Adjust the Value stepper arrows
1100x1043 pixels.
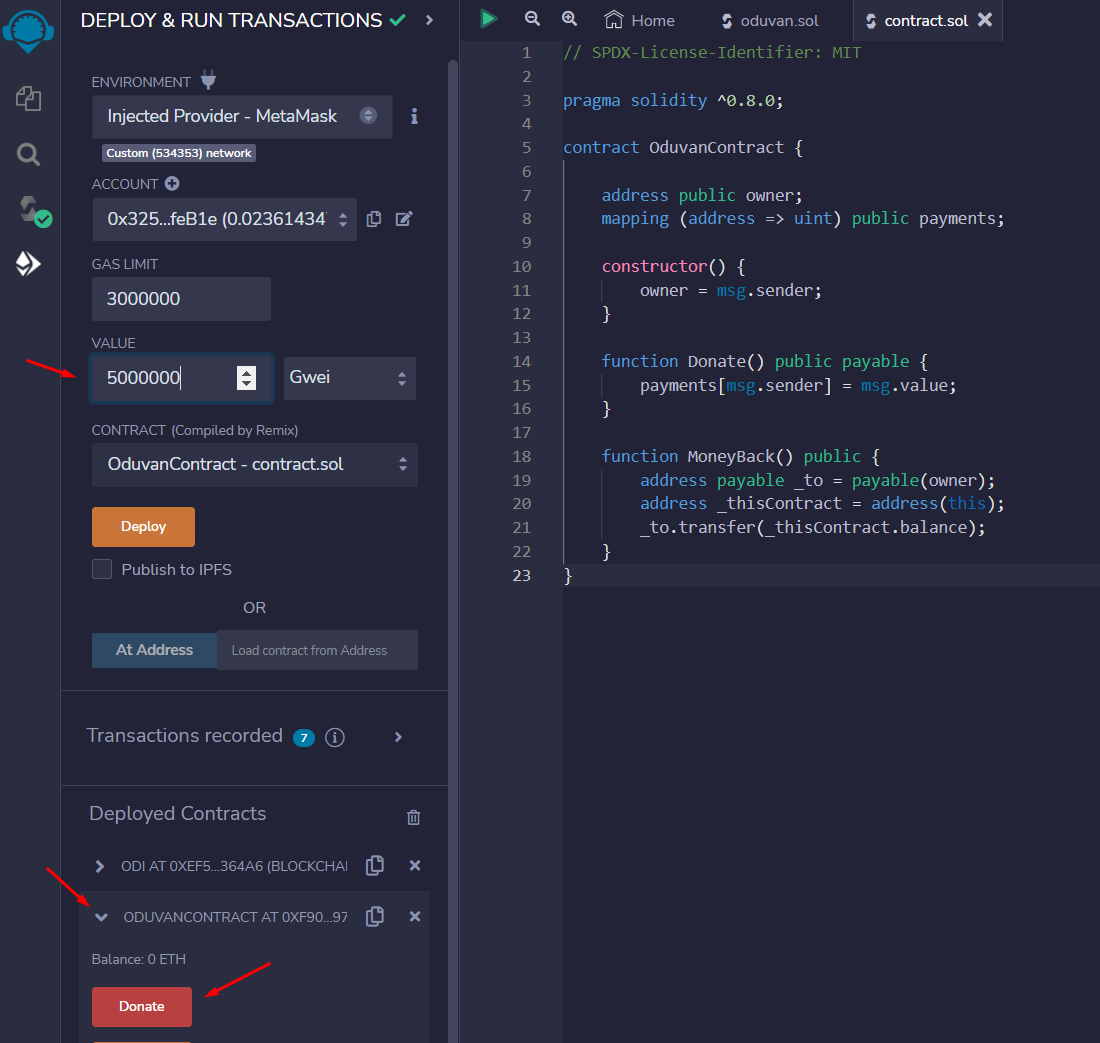tap(246, 378)
